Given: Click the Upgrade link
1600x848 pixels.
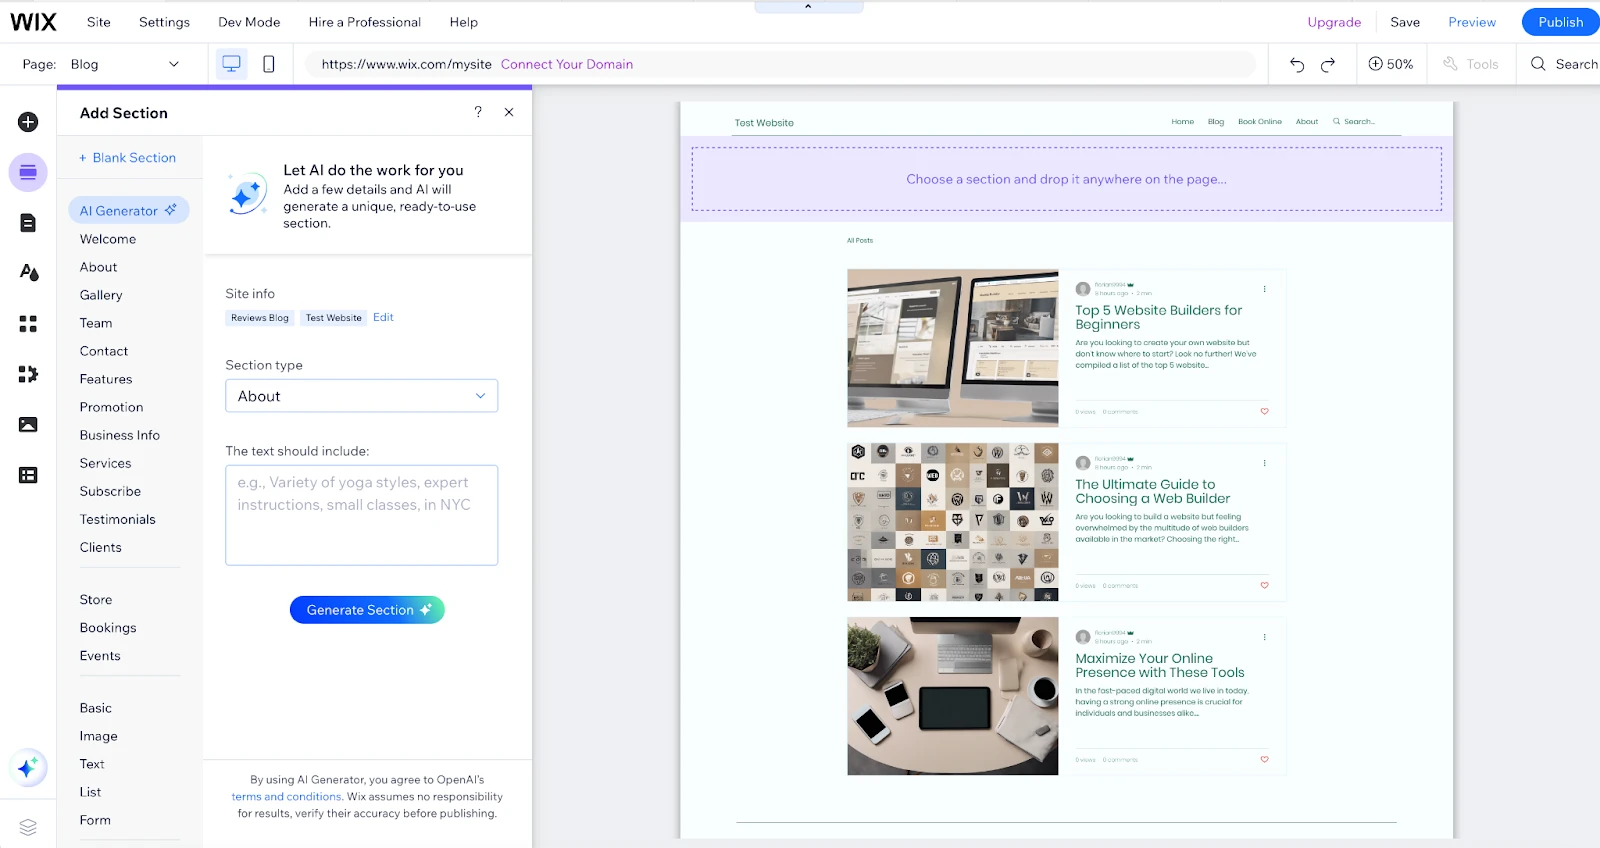Looking at the screenshot, I should pyautogui.click(x=1334, y=22).
